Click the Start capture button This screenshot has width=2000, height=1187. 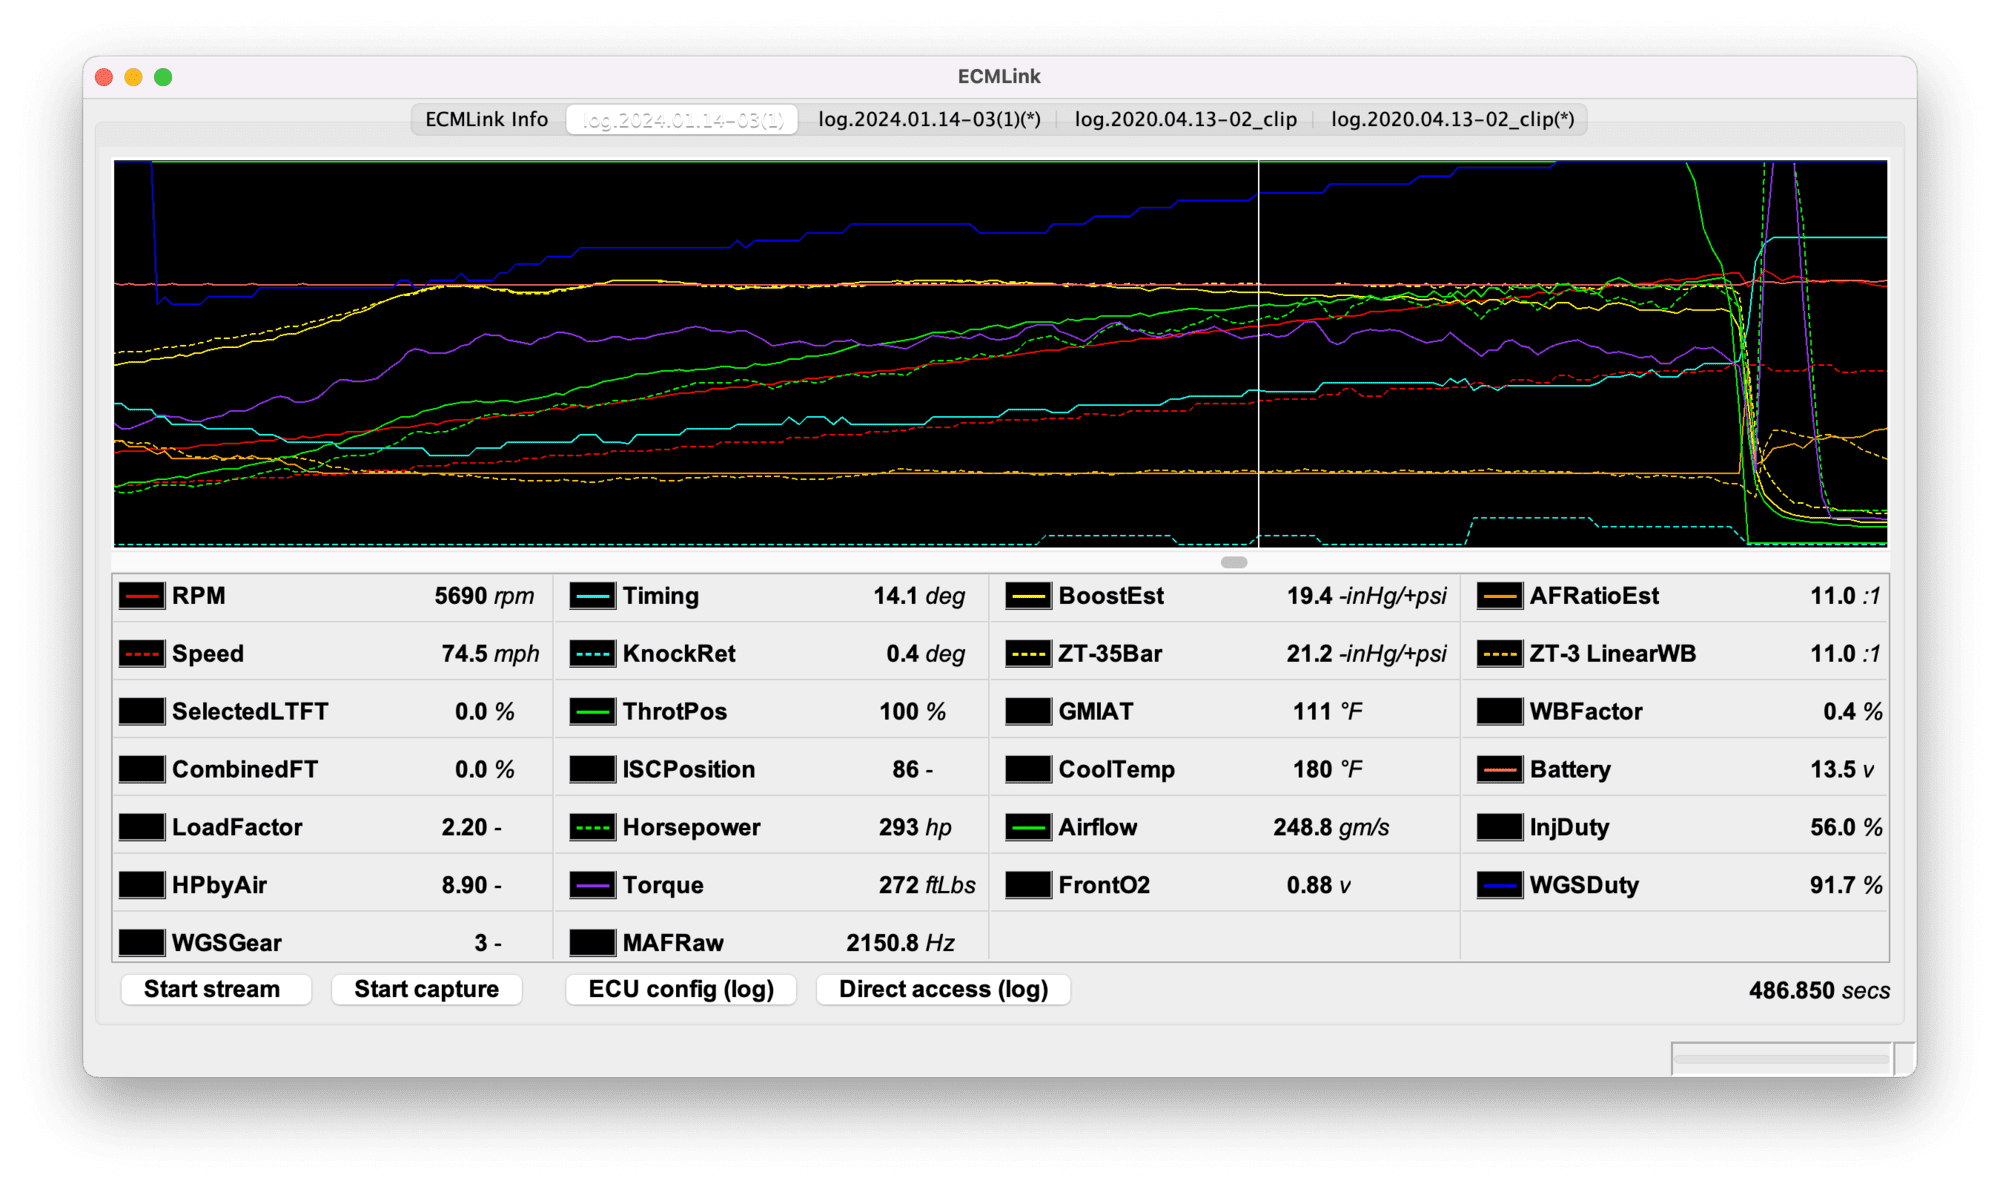coord(427,990)
